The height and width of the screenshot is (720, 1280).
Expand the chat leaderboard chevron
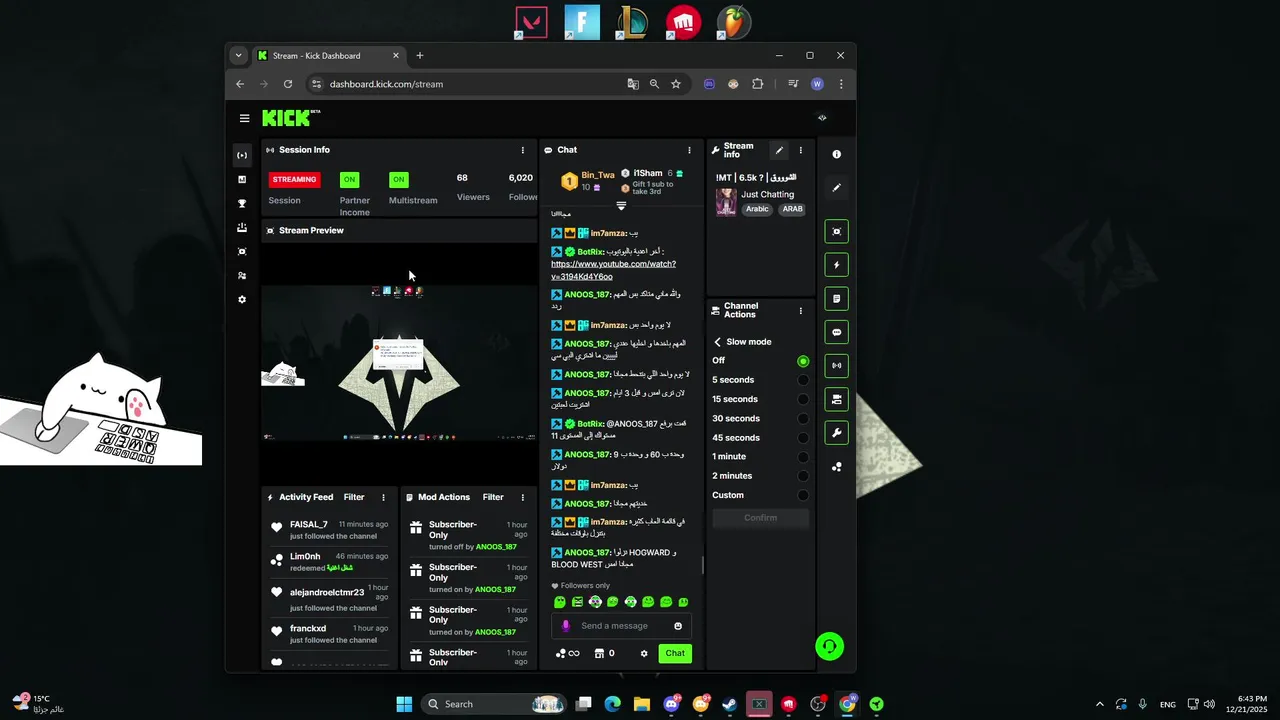(x=621, y=206)
